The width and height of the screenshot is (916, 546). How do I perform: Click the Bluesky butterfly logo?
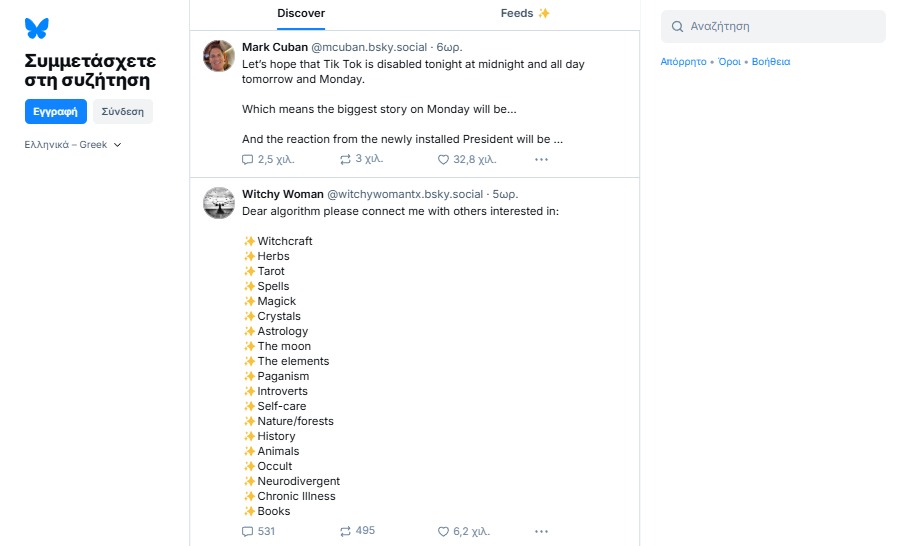[37, 28]
